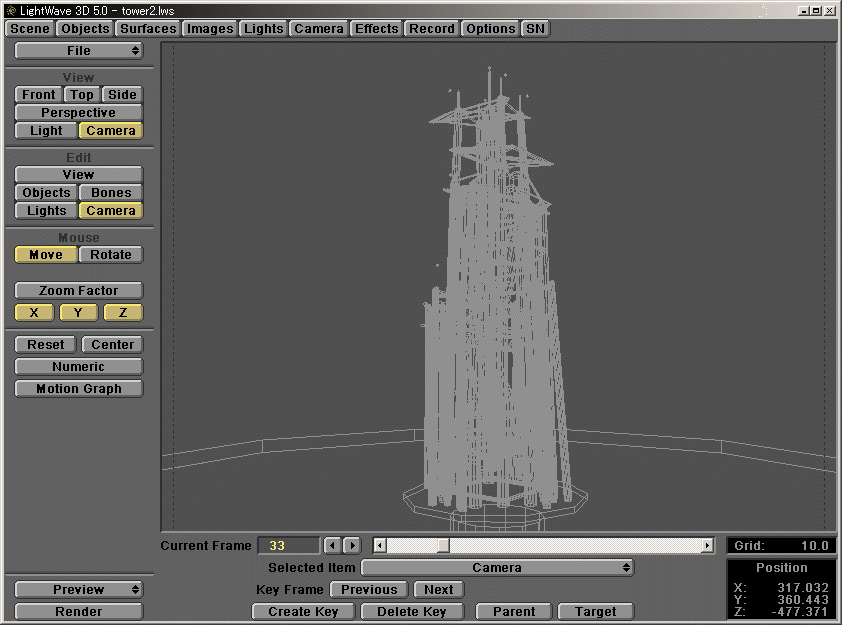Switch to Light view mode
Screen dimensions: 842x625
point(45,130)
